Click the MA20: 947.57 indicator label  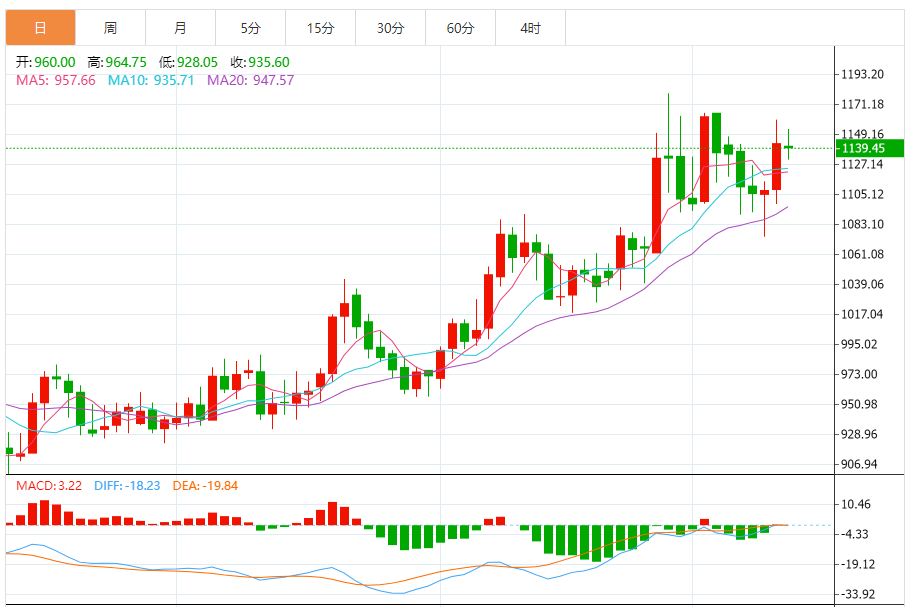point(250,80)
